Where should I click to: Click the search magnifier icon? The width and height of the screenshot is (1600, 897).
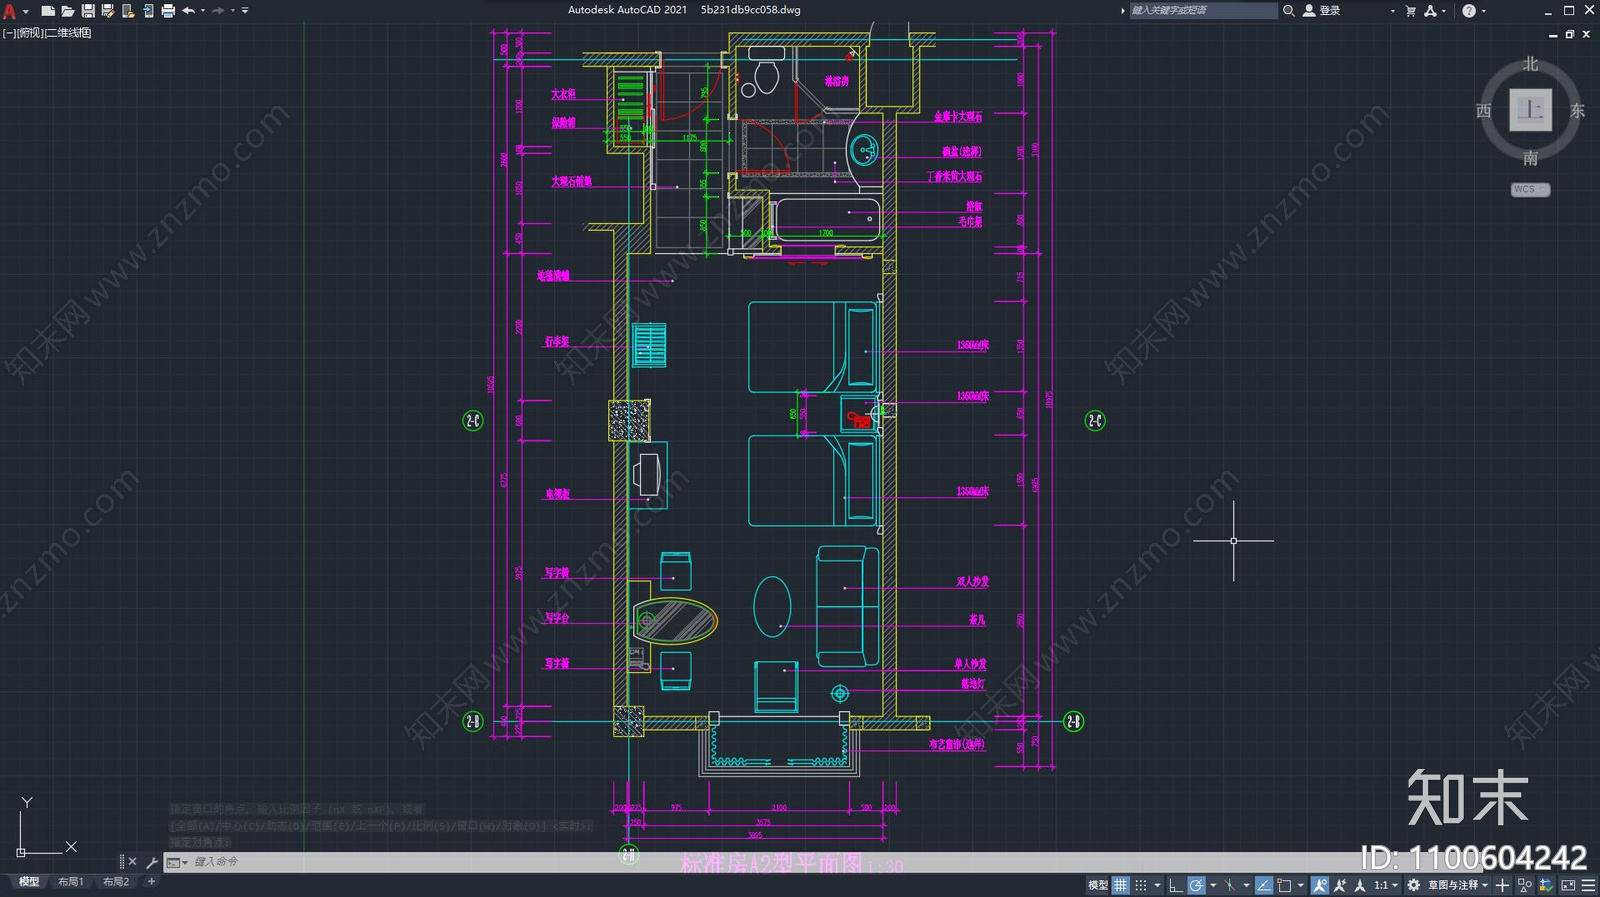[x=1289, y=10]
